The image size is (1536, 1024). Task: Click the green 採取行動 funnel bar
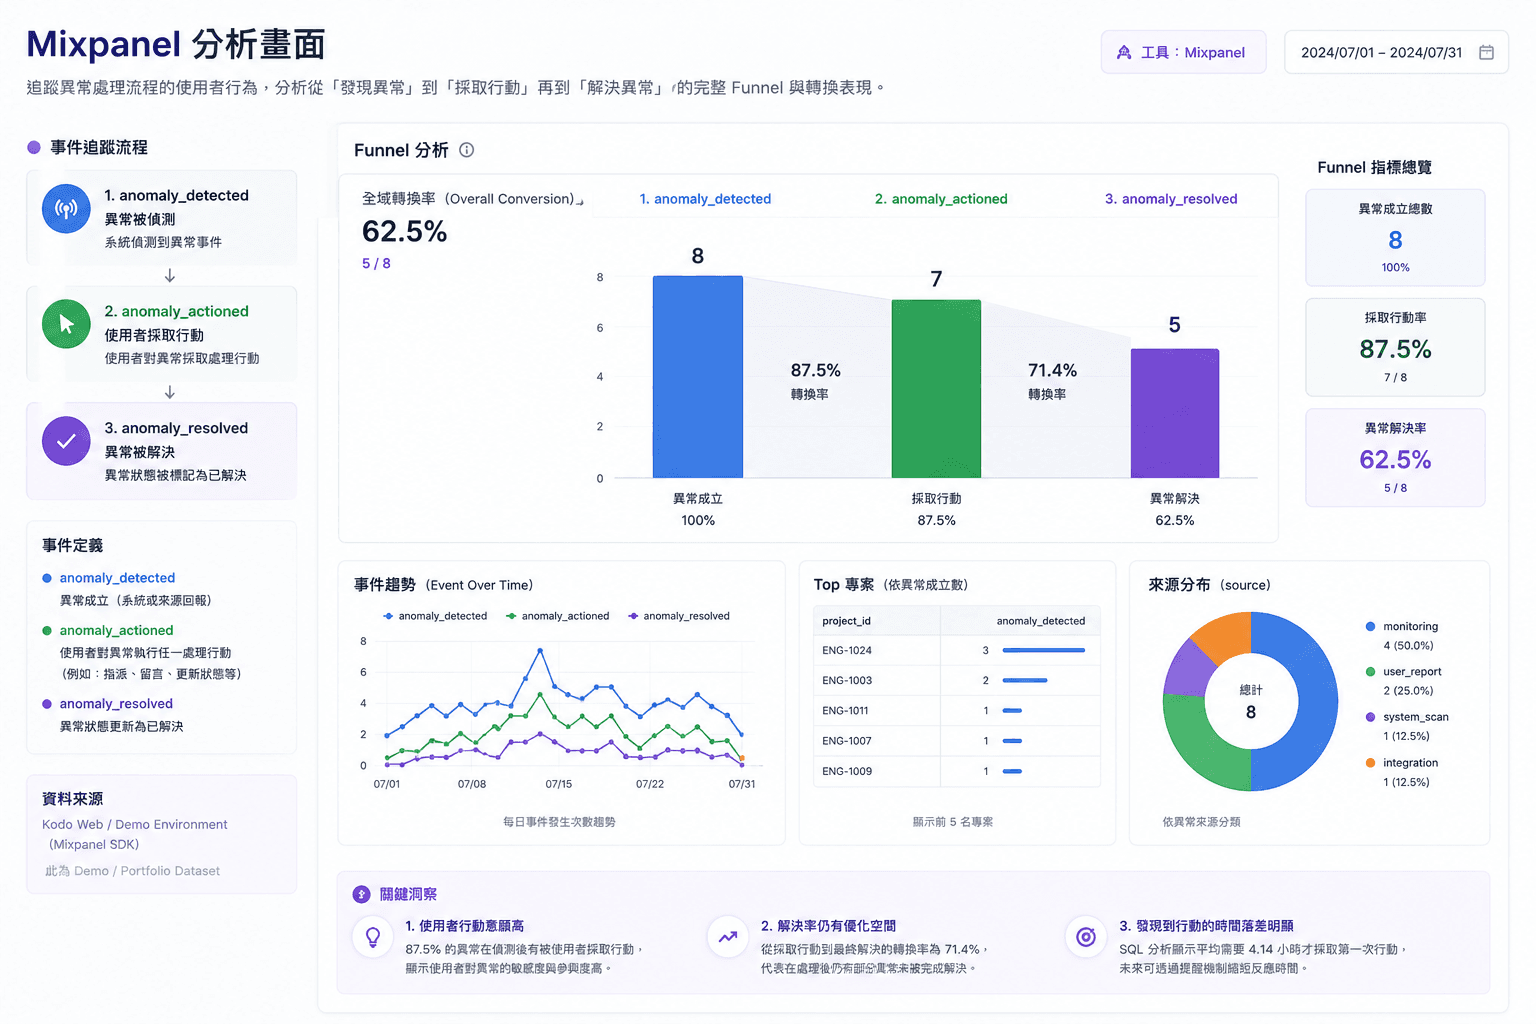pos(936,389)
